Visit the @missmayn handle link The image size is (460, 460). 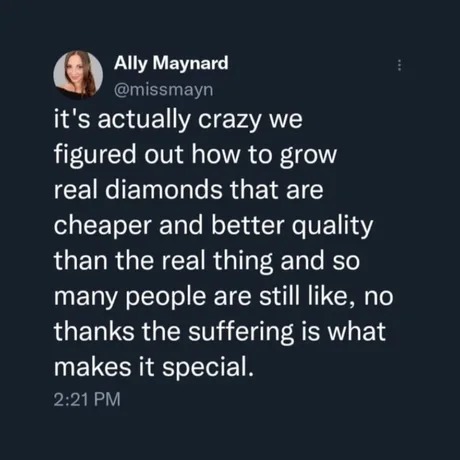click(x=163, y=90)
